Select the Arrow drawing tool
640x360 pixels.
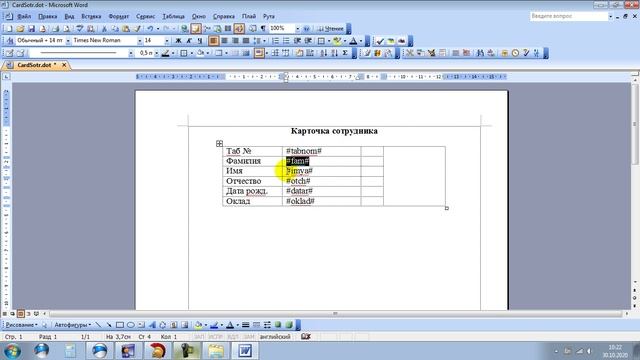109,325
